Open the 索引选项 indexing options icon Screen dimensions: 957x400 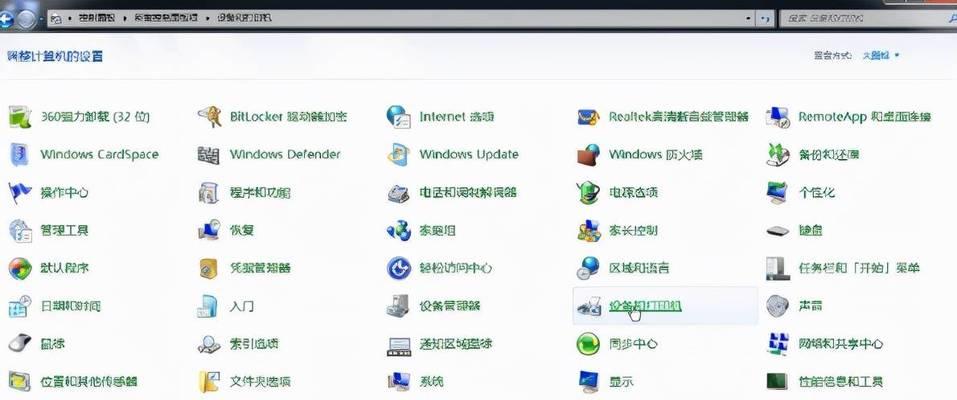tap(209, 344)
